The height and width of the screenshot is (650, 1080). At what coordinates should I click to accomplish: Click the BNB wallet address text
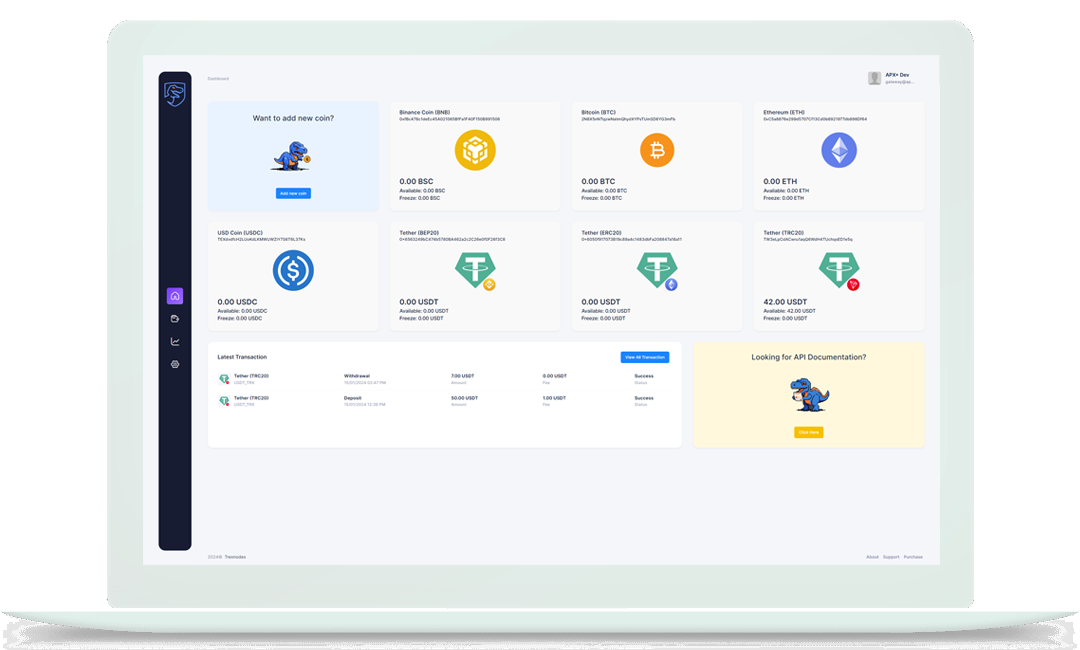click(450, 119)
